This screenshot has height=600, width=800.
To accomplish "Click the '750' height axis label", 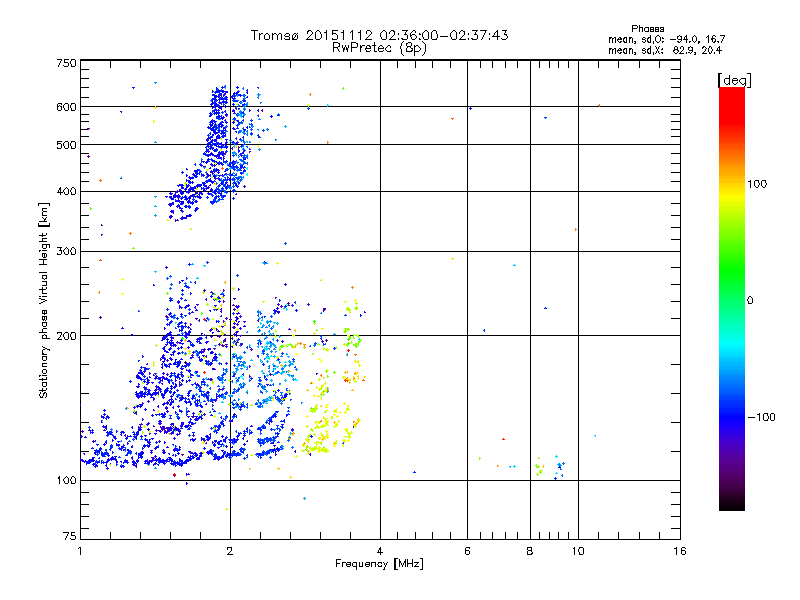I will [66, 63].
